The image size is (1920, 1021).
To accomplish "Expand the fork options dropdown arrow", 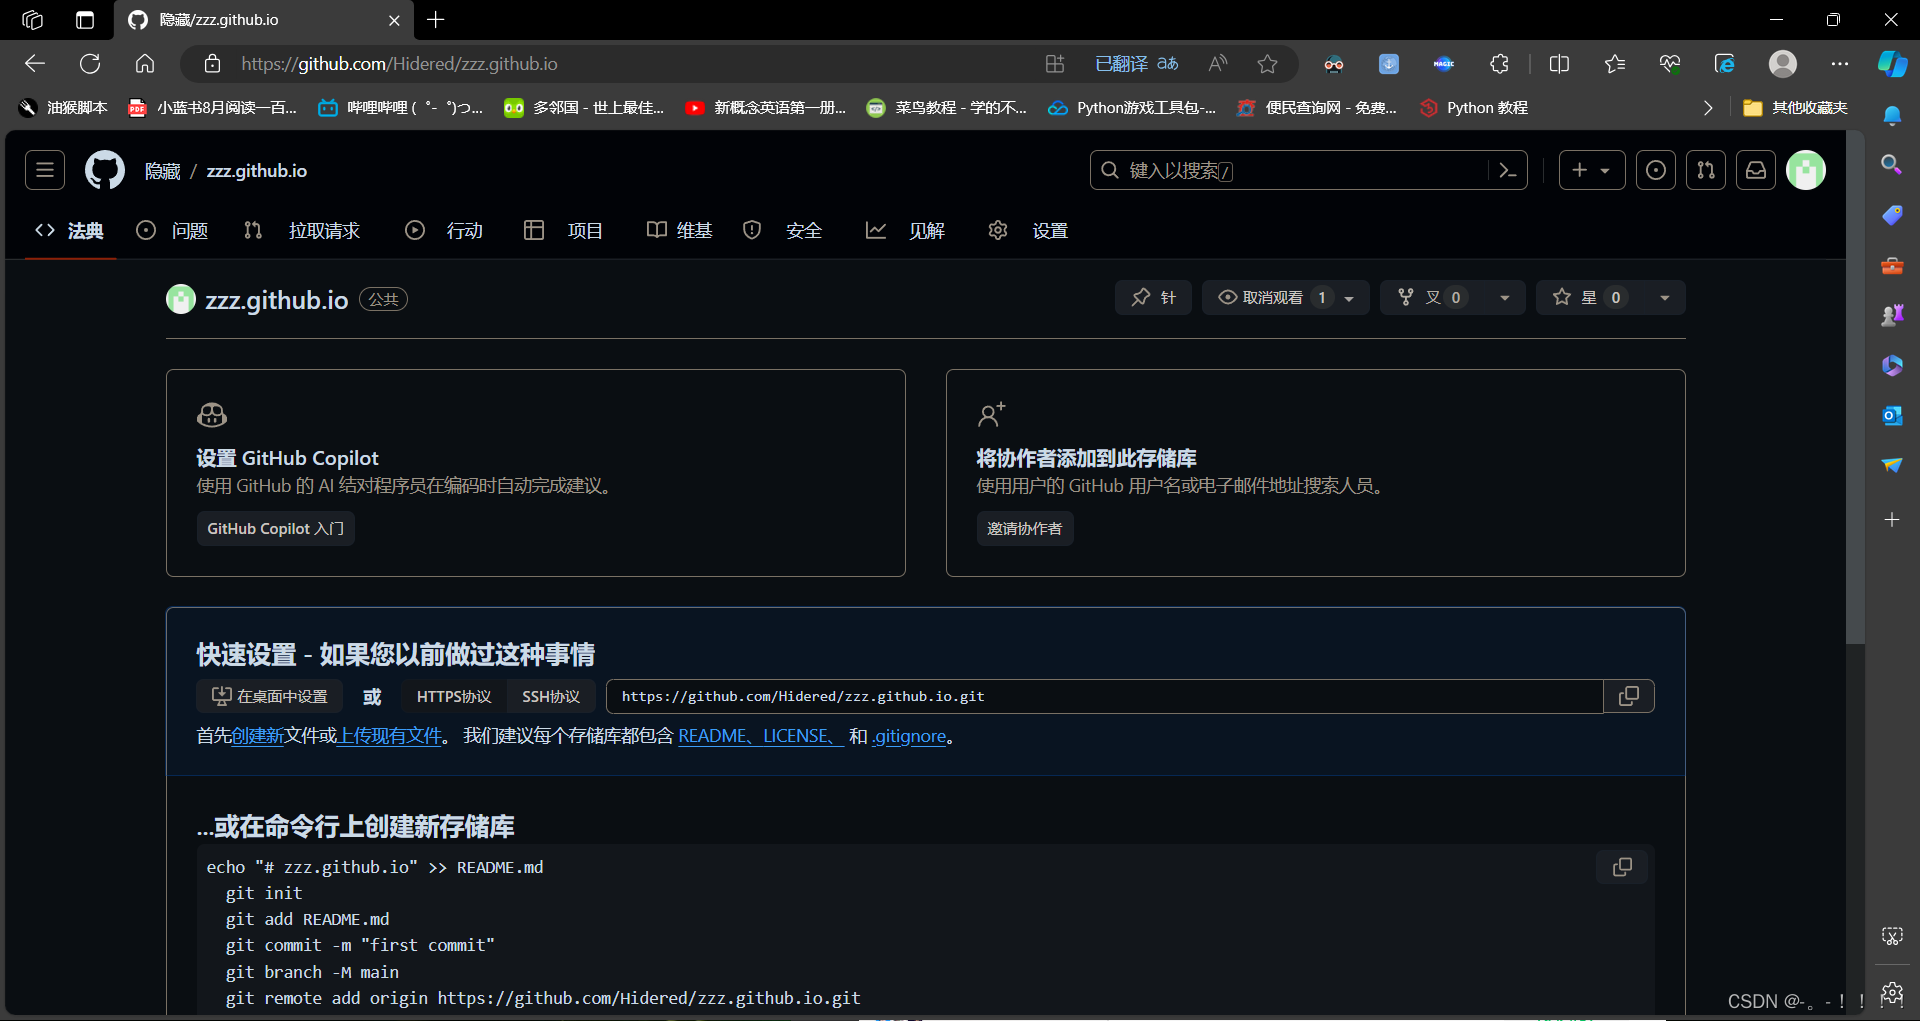I will pyautogui.click(x=1504, y=297).
